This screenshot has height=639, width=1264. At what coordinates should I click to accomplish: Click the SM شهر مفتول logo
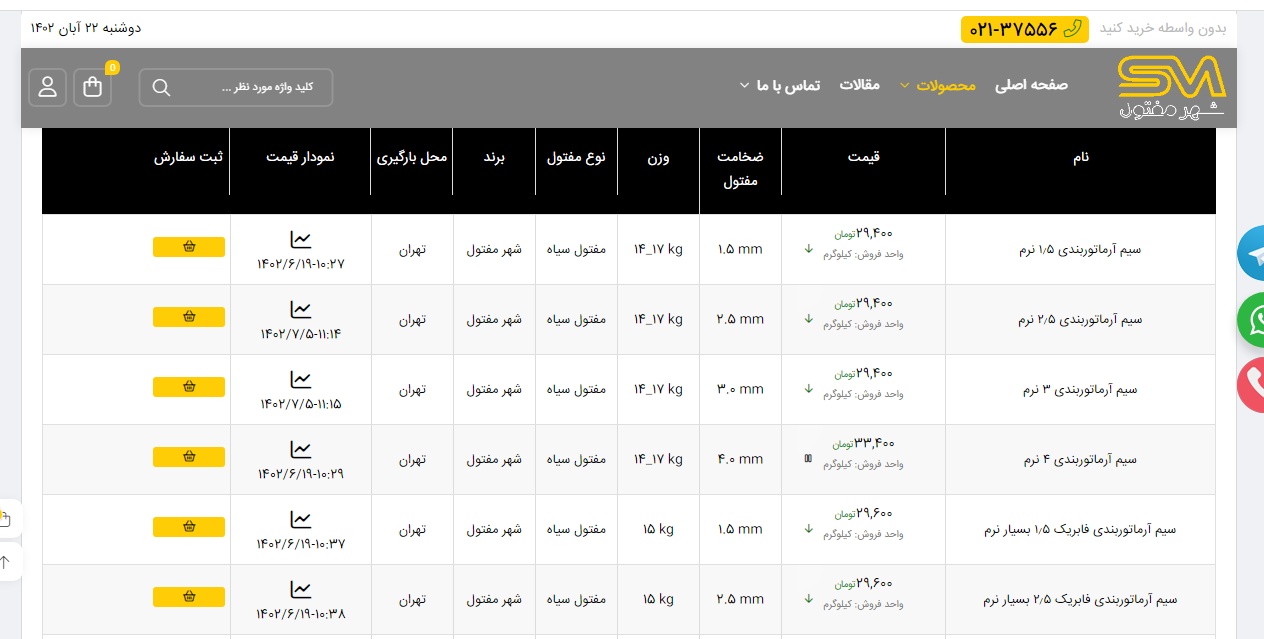pos(1171,87)
